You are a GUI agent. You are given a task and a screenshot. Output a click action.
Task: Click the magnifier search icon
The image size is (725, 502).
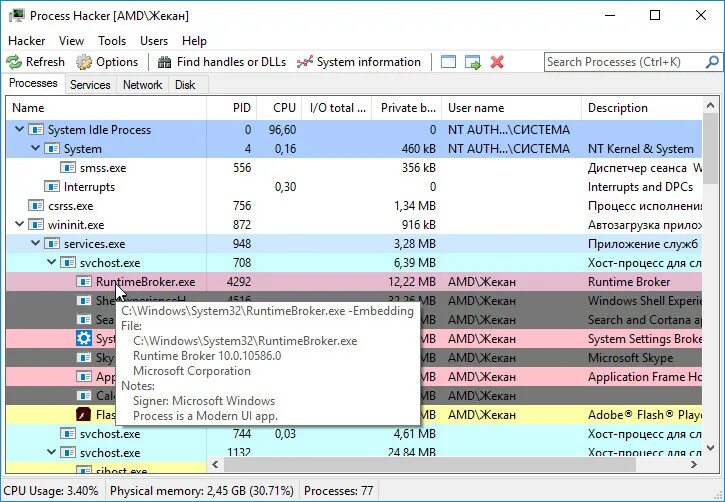point(712,62)
